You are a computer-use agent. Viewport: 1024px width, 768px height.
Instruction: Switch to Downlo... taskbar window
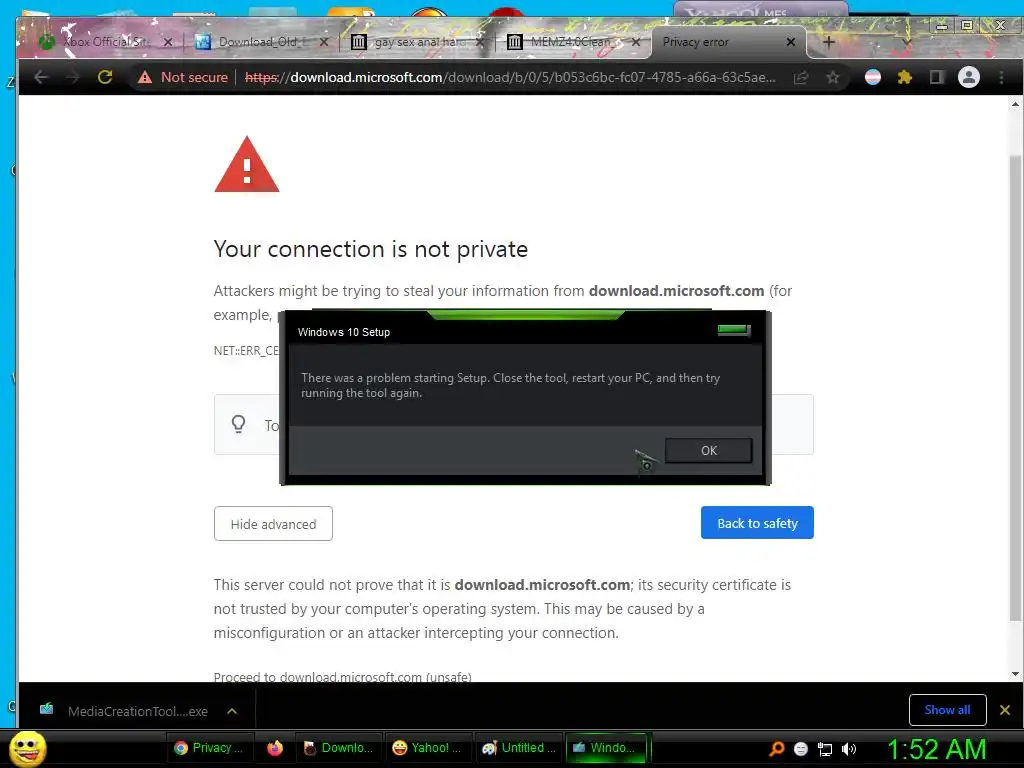click(x=338, y=748)
